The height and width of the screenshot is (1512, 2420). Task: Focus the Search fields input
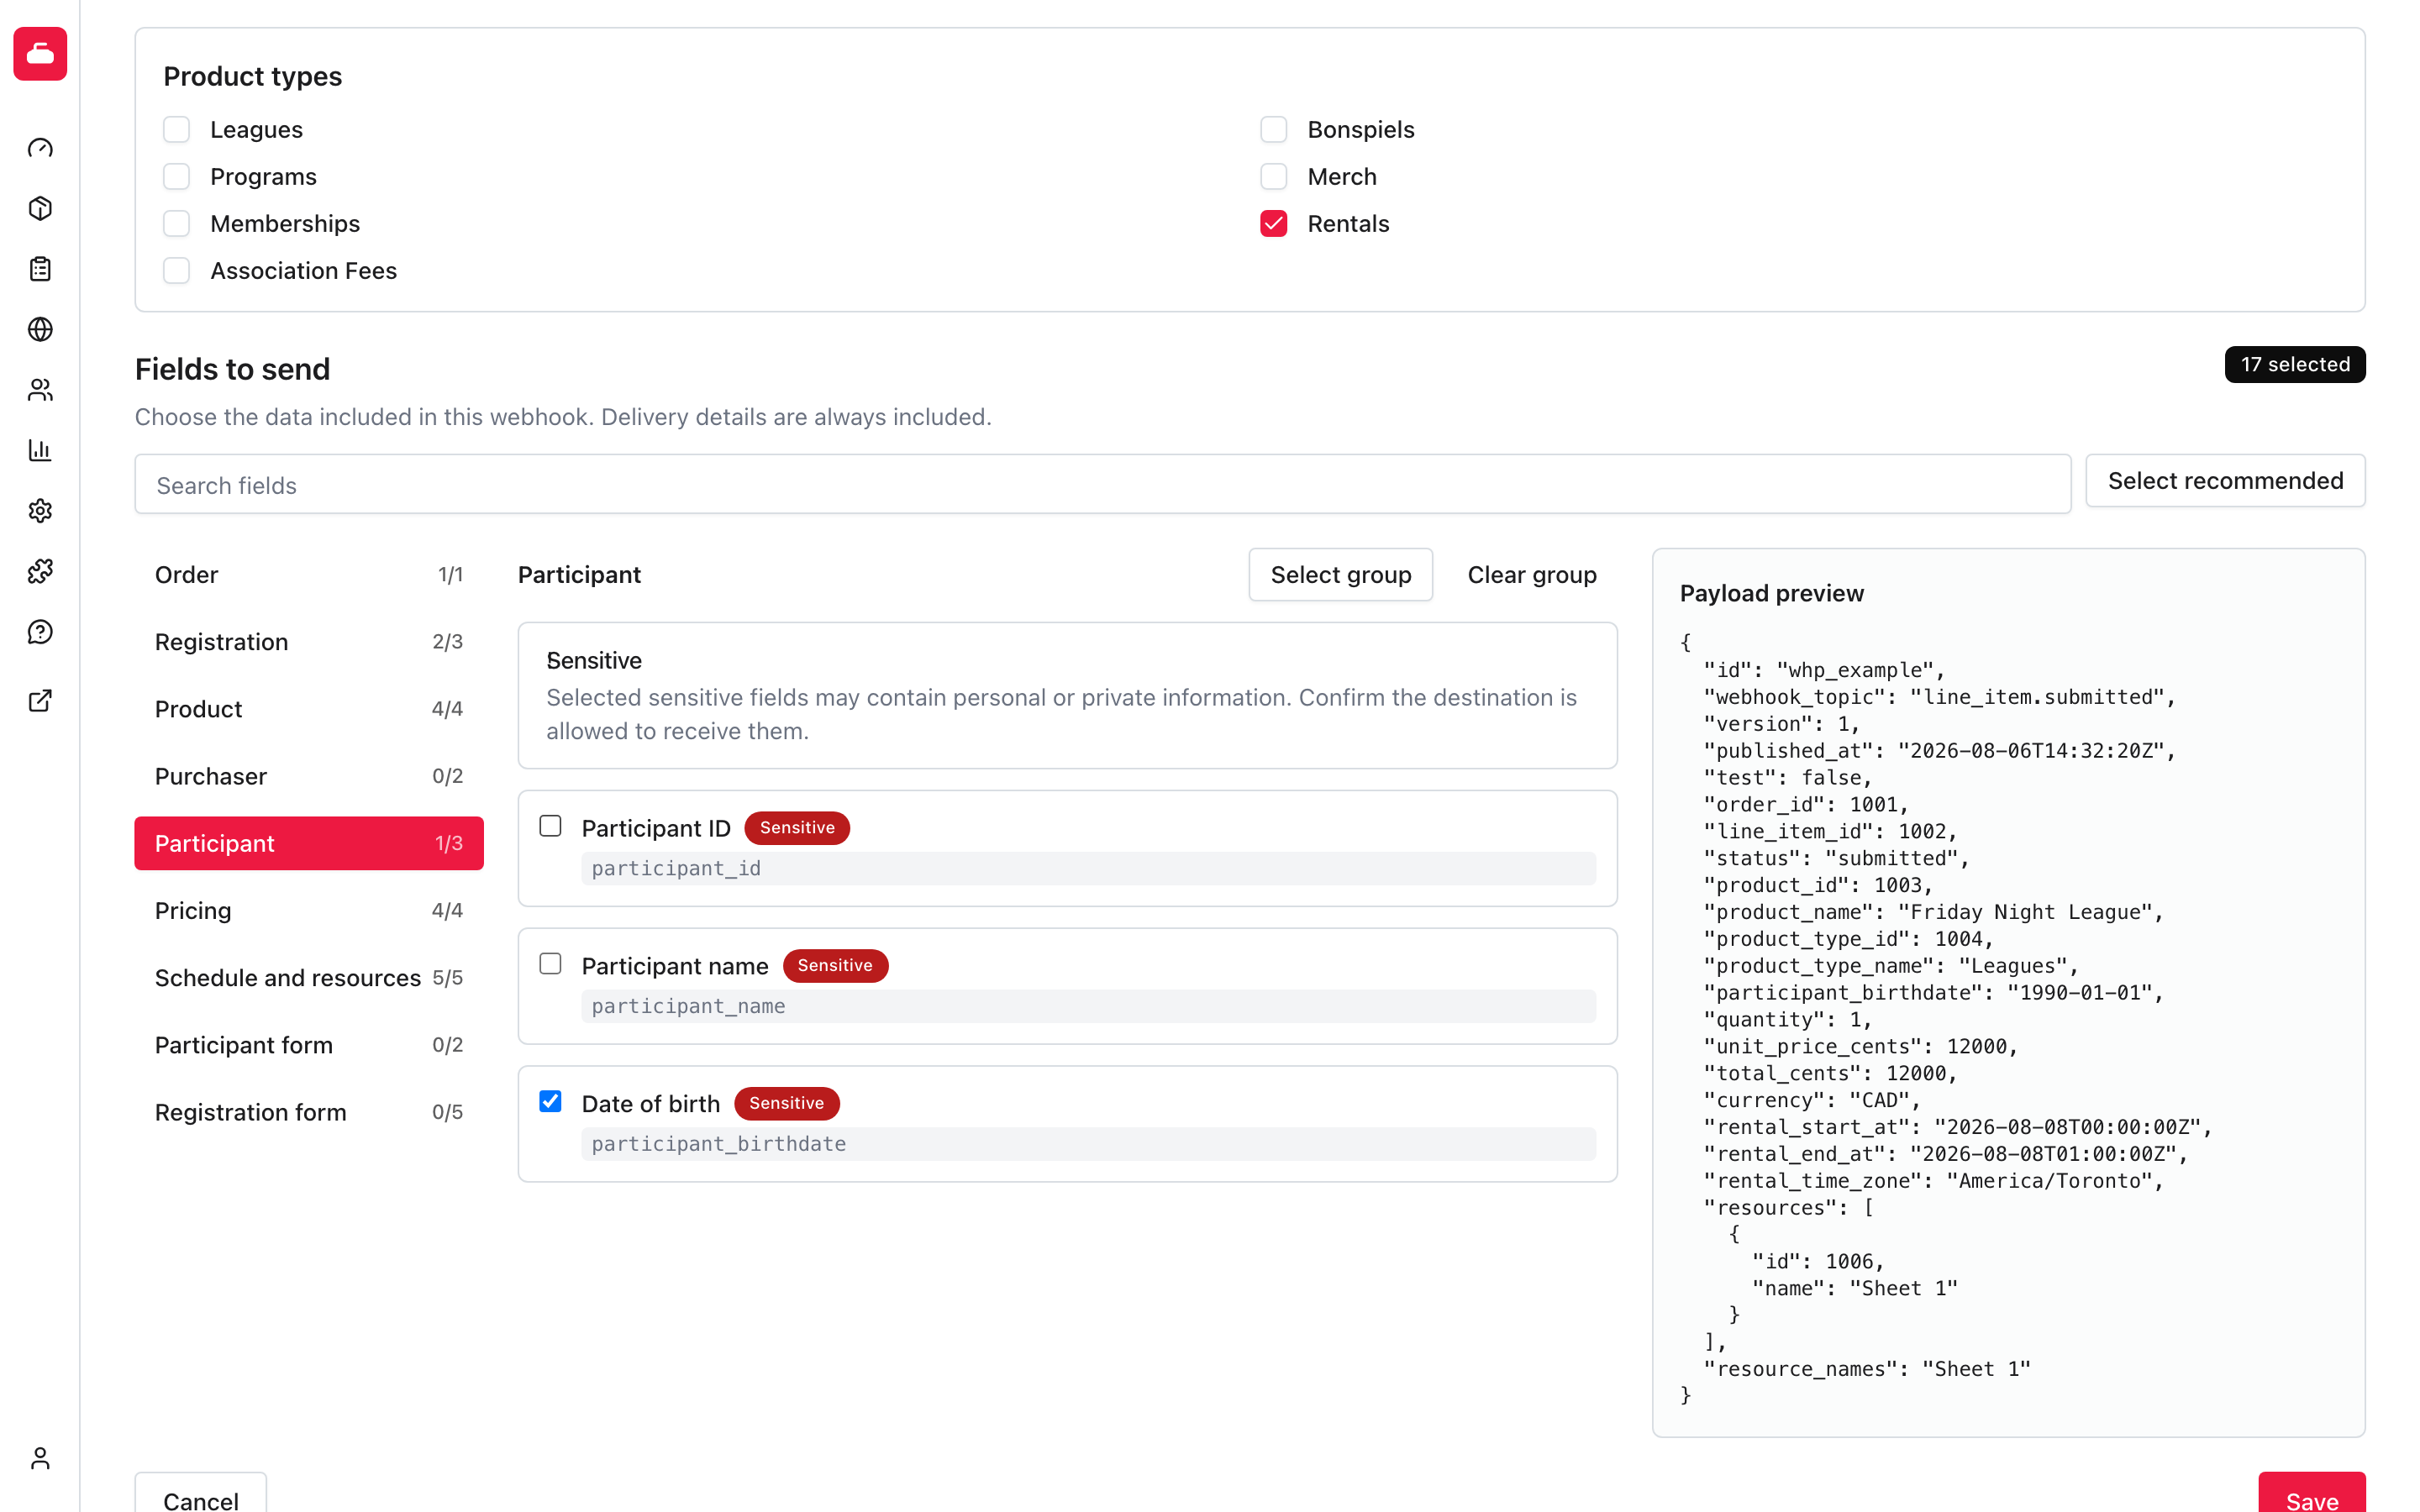point(1102,485)
